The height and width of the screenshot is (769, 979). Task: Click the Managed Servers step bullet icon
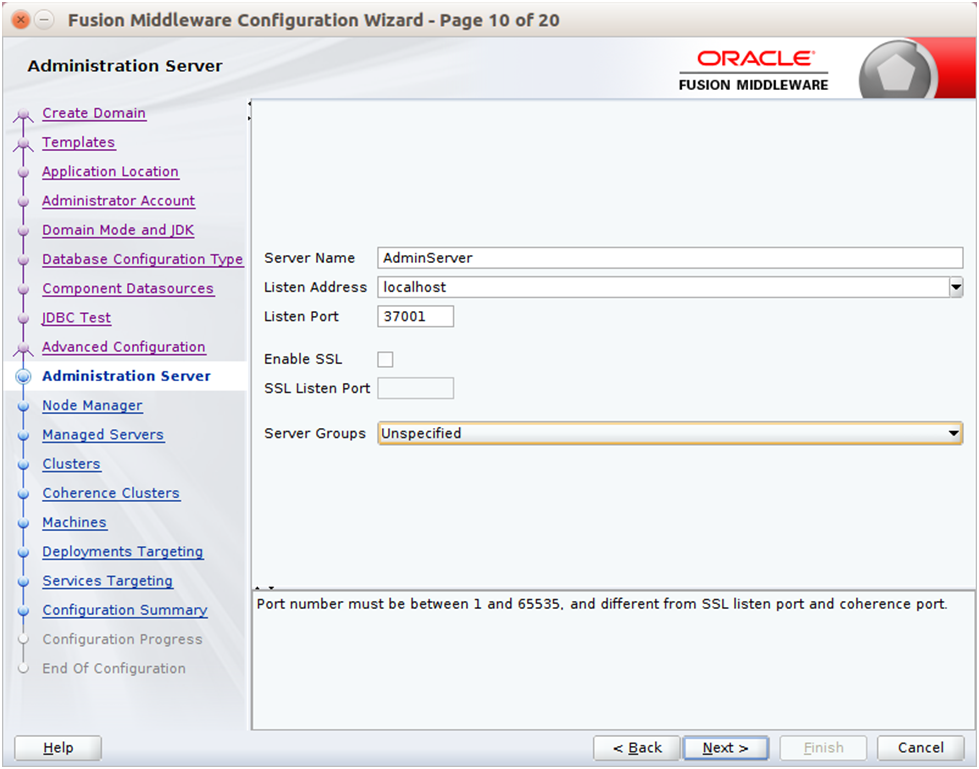23,435
